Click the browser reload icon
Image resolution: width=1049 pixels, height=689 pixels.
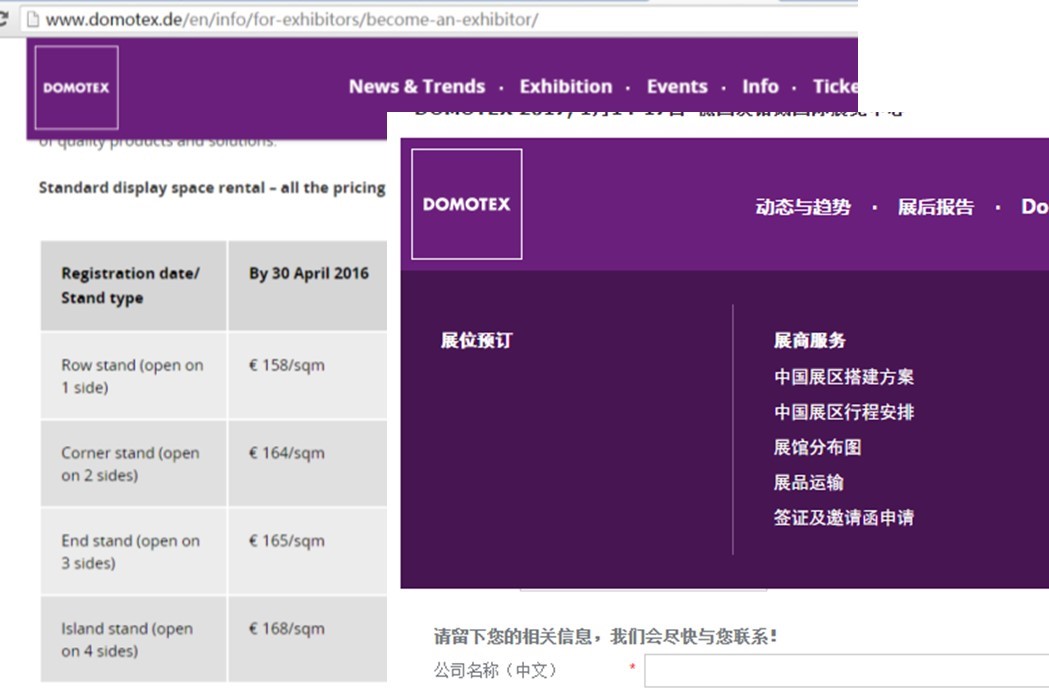point(3,19)
